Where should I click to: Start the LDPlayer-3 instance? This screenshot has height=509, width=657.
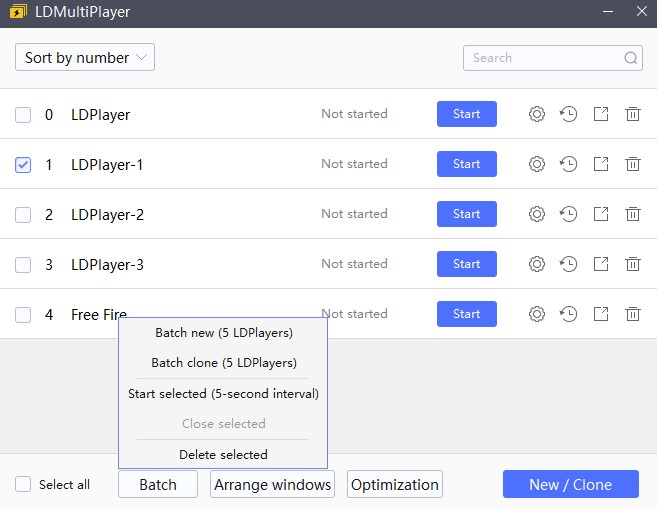467,264
